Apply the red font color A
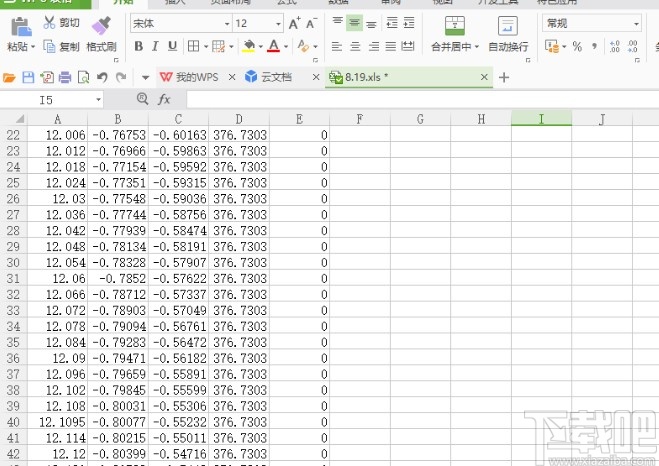Screen dimensions: 659x466 [274, 46]
